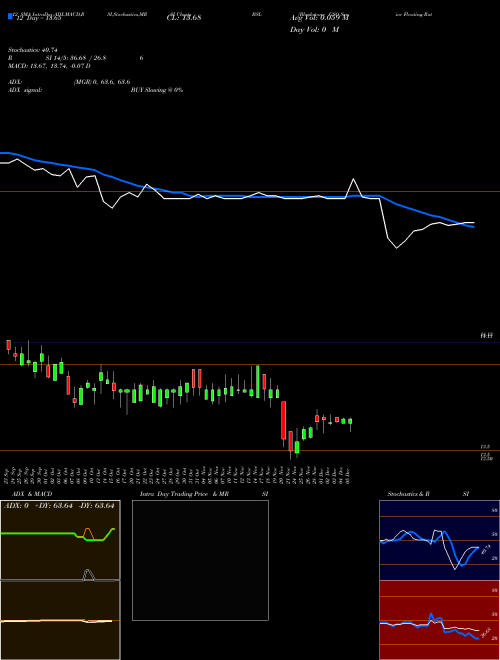Click the Day Vol: 0 M label
This screenshot has height=660, width=500.
point(314,30)
